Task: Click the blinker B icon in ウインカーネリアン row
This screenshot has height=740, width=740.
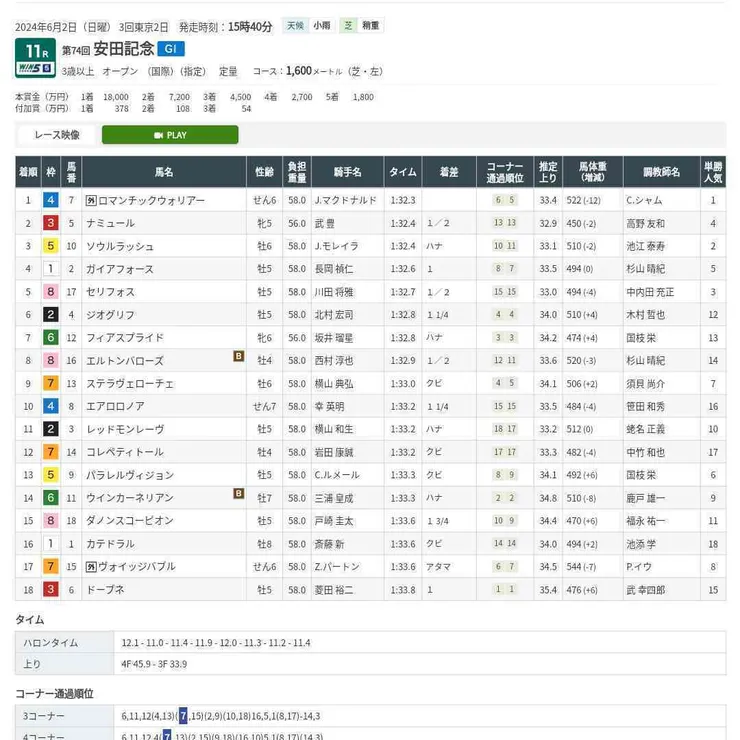Action: pyautogui.click(x=238, y=493)
